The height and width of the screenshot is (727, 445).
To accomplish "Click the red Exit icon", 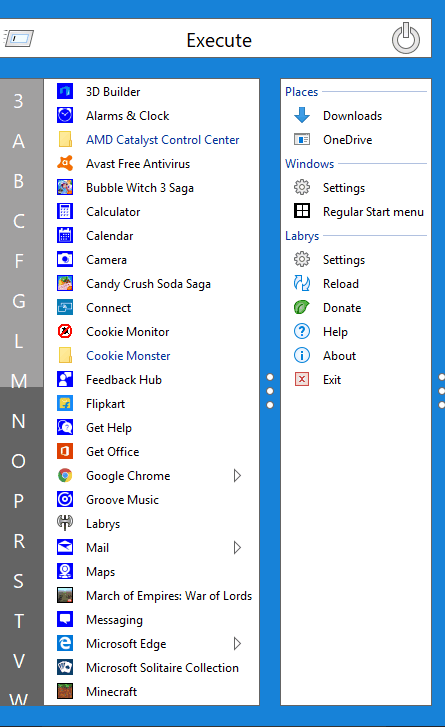I will click(x=302, y=379).
